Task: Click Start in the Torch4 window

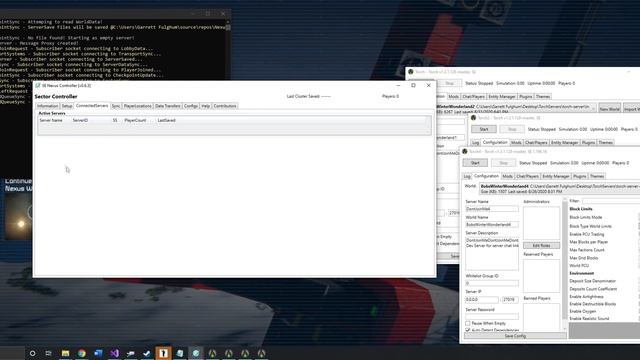Action: pyautogui.click(x=475, y=163)
